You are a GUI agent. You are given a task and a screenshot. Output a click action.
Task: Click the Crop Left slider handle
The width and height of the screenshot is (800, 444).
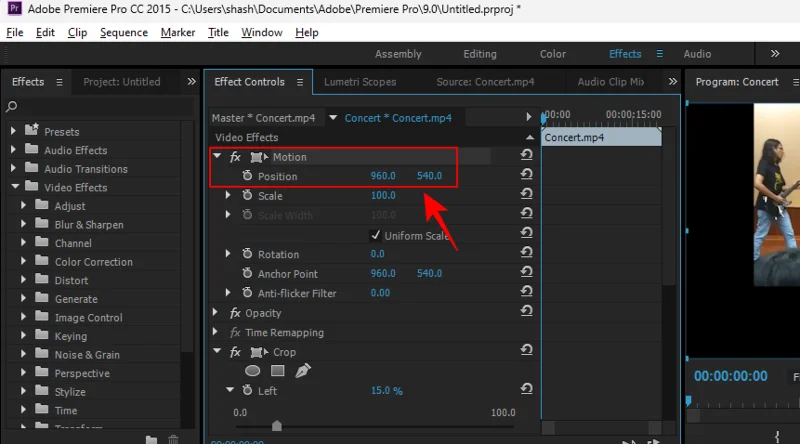pyautogui.click(x=277, y=426)
